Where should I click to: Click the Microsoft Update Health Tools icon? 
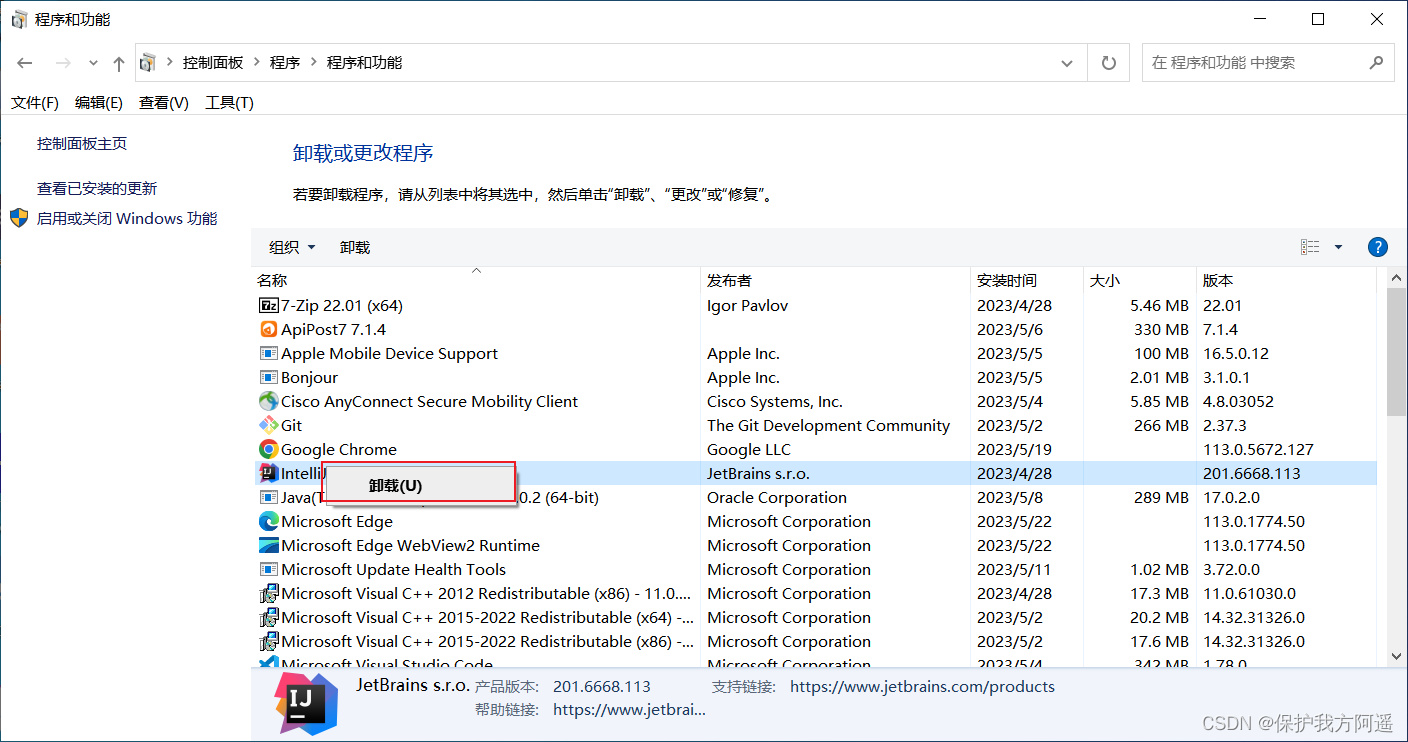click(x=268, y=570)
